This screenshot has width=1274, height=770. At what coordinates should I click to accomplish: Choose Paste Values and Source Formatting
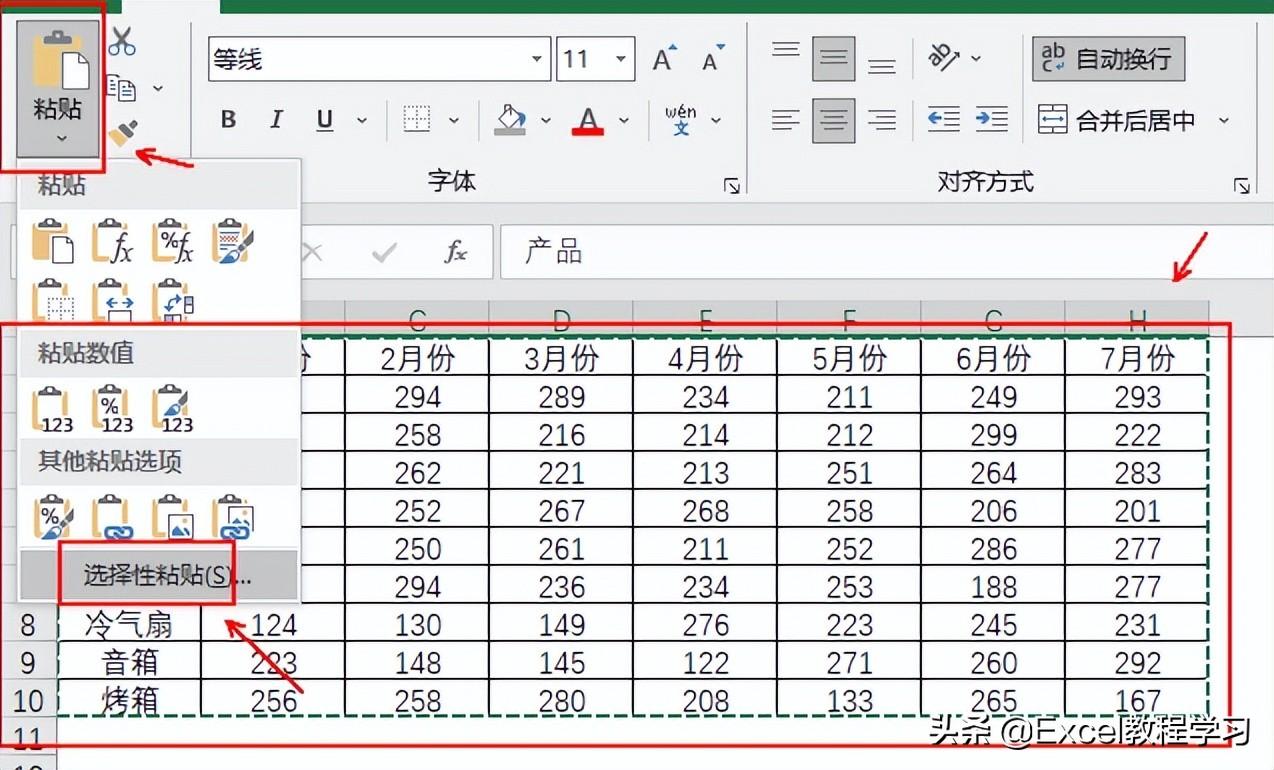click(173, 408)
